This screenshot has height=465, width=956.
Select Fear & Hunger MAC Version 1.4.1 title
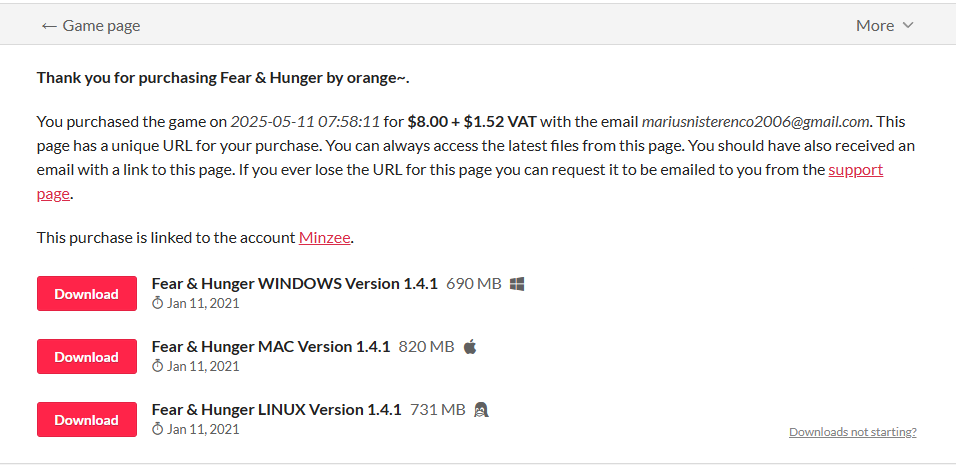click(271, 347)
